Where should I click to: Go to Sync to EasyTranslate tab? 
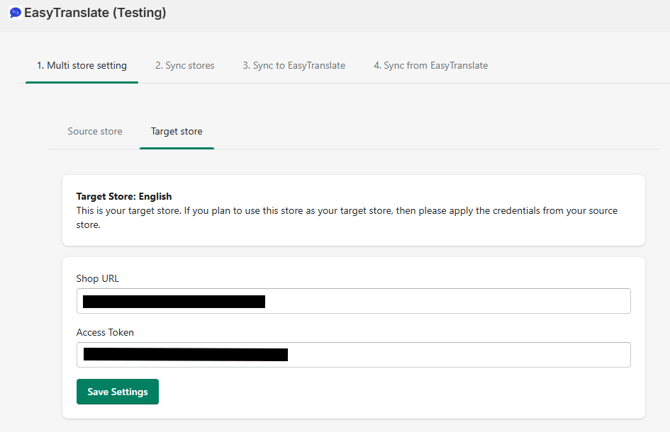coord(293,66)
